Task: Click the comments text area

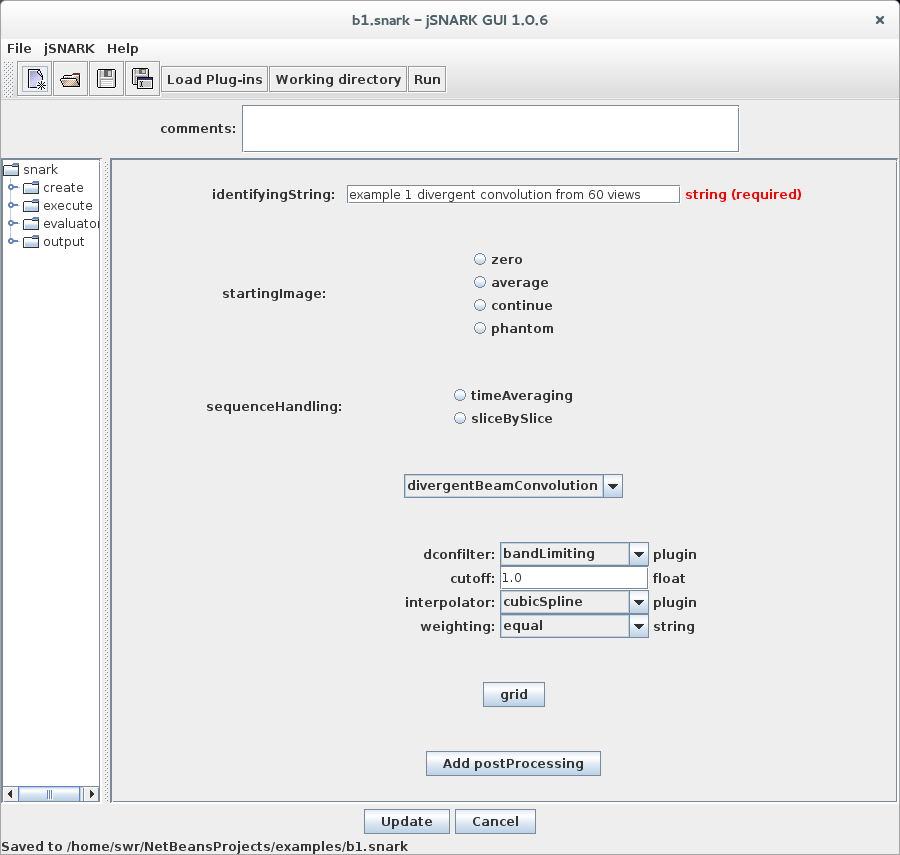Action: [491, 129]
